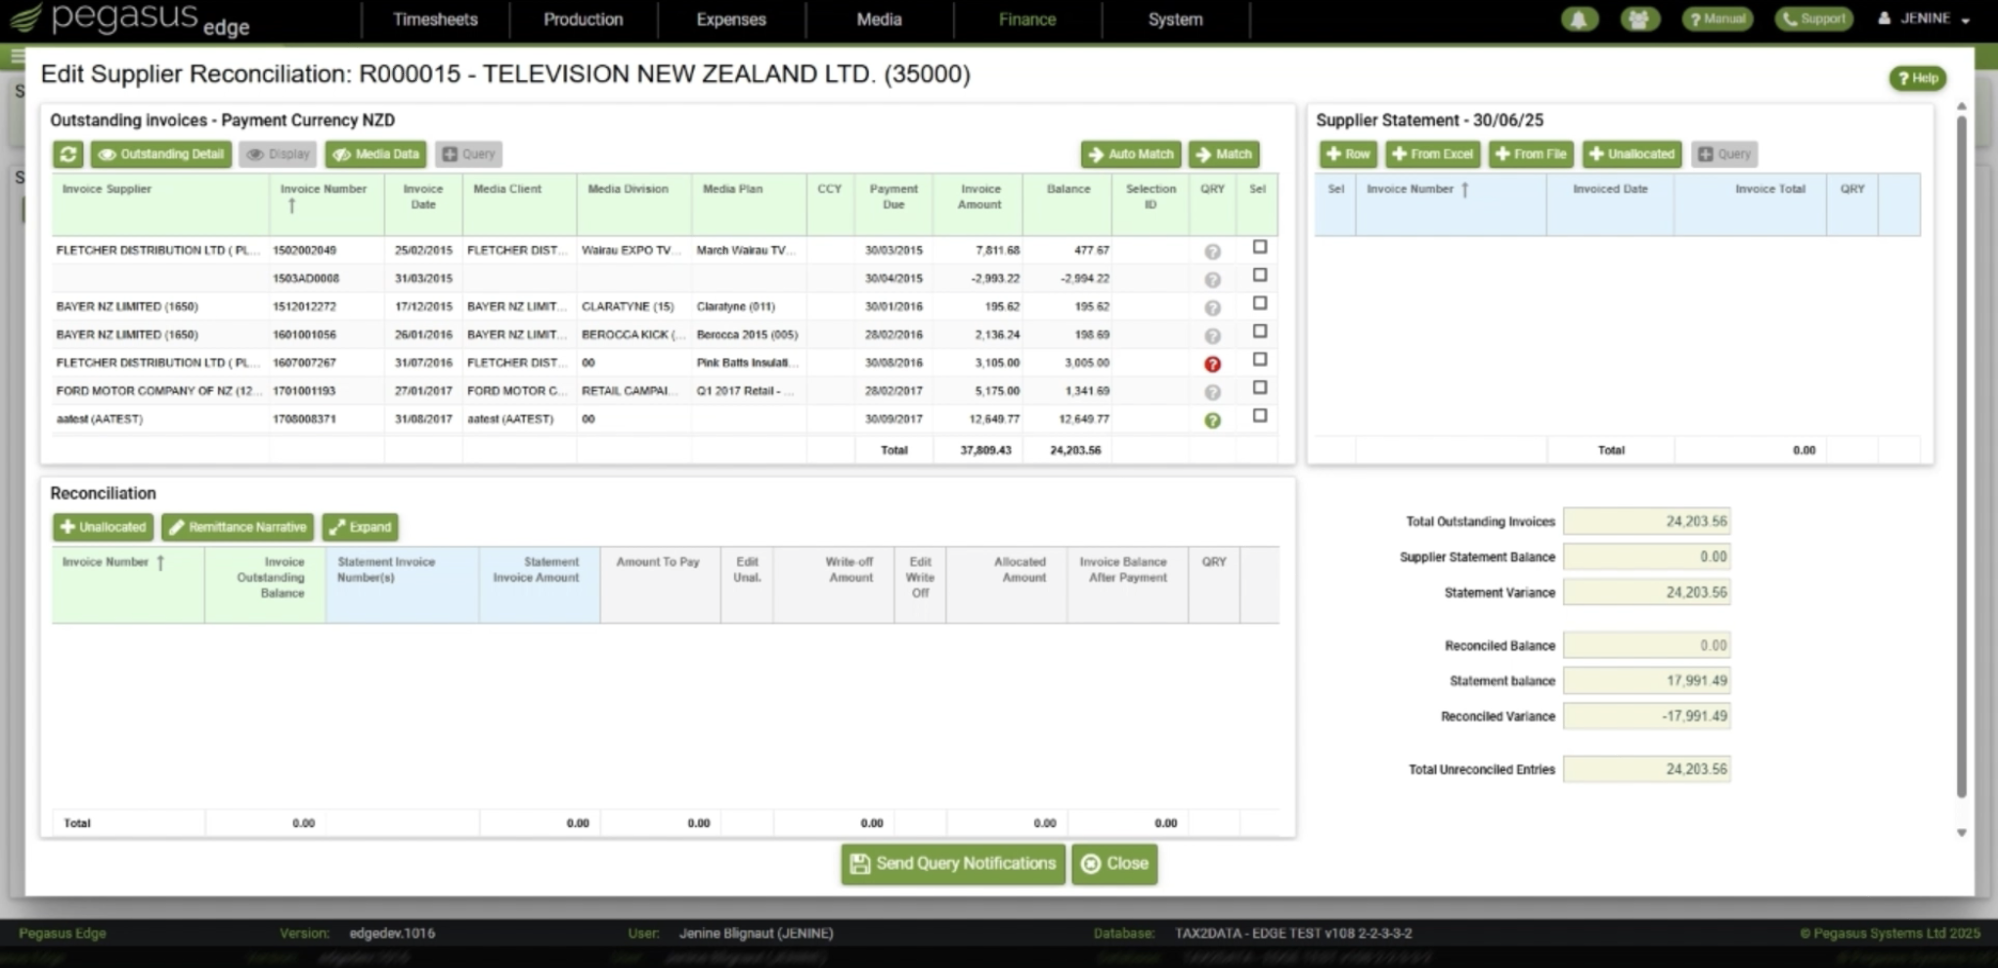The height and width of the screenshot is (968, 1998).
Task: Select checkbox for invoice 1502002049
Action: point(1259,247)
